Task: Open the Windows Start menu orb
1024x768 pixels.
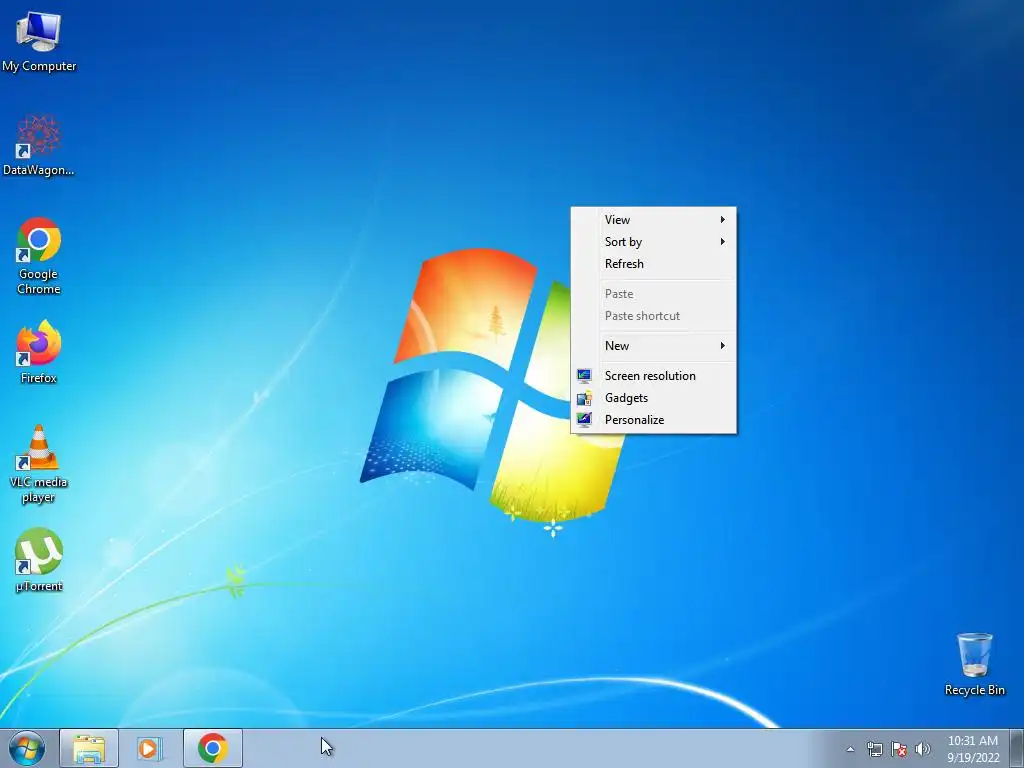Action: click(27, 748)
